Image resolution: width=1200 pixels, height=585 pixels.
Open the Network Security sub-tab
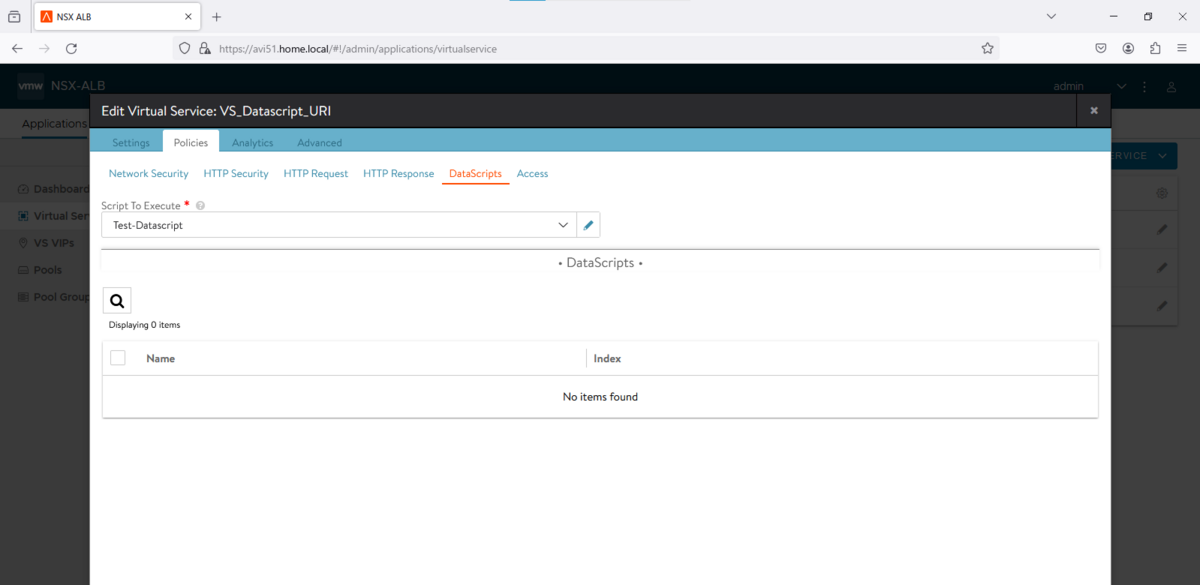click(149, 174)
